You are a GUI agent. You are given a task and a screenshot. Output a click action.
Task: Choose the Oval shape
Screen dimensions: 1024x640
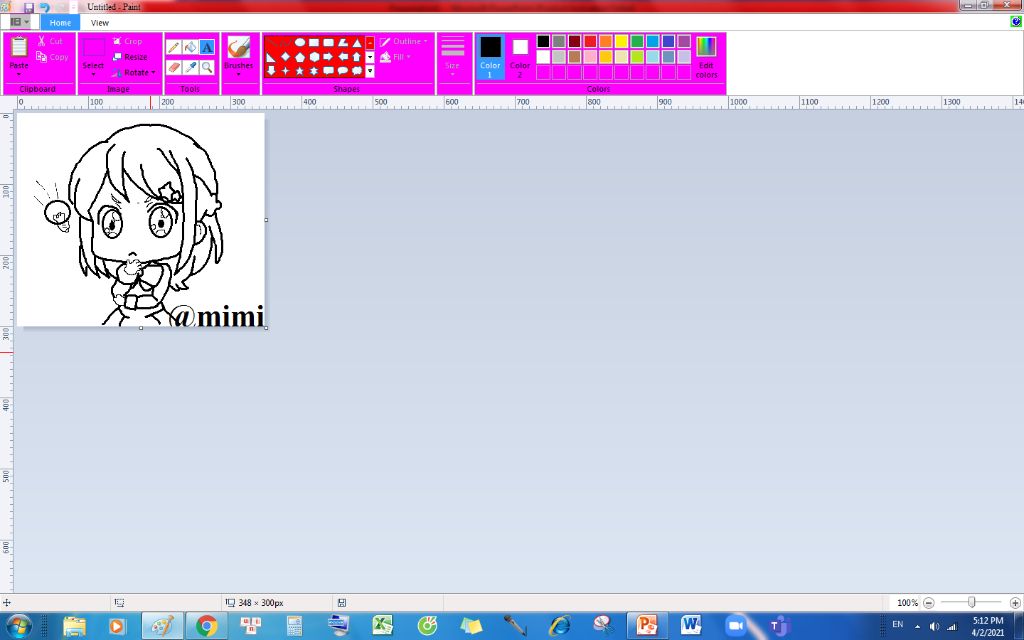click(x=300, y=42)
